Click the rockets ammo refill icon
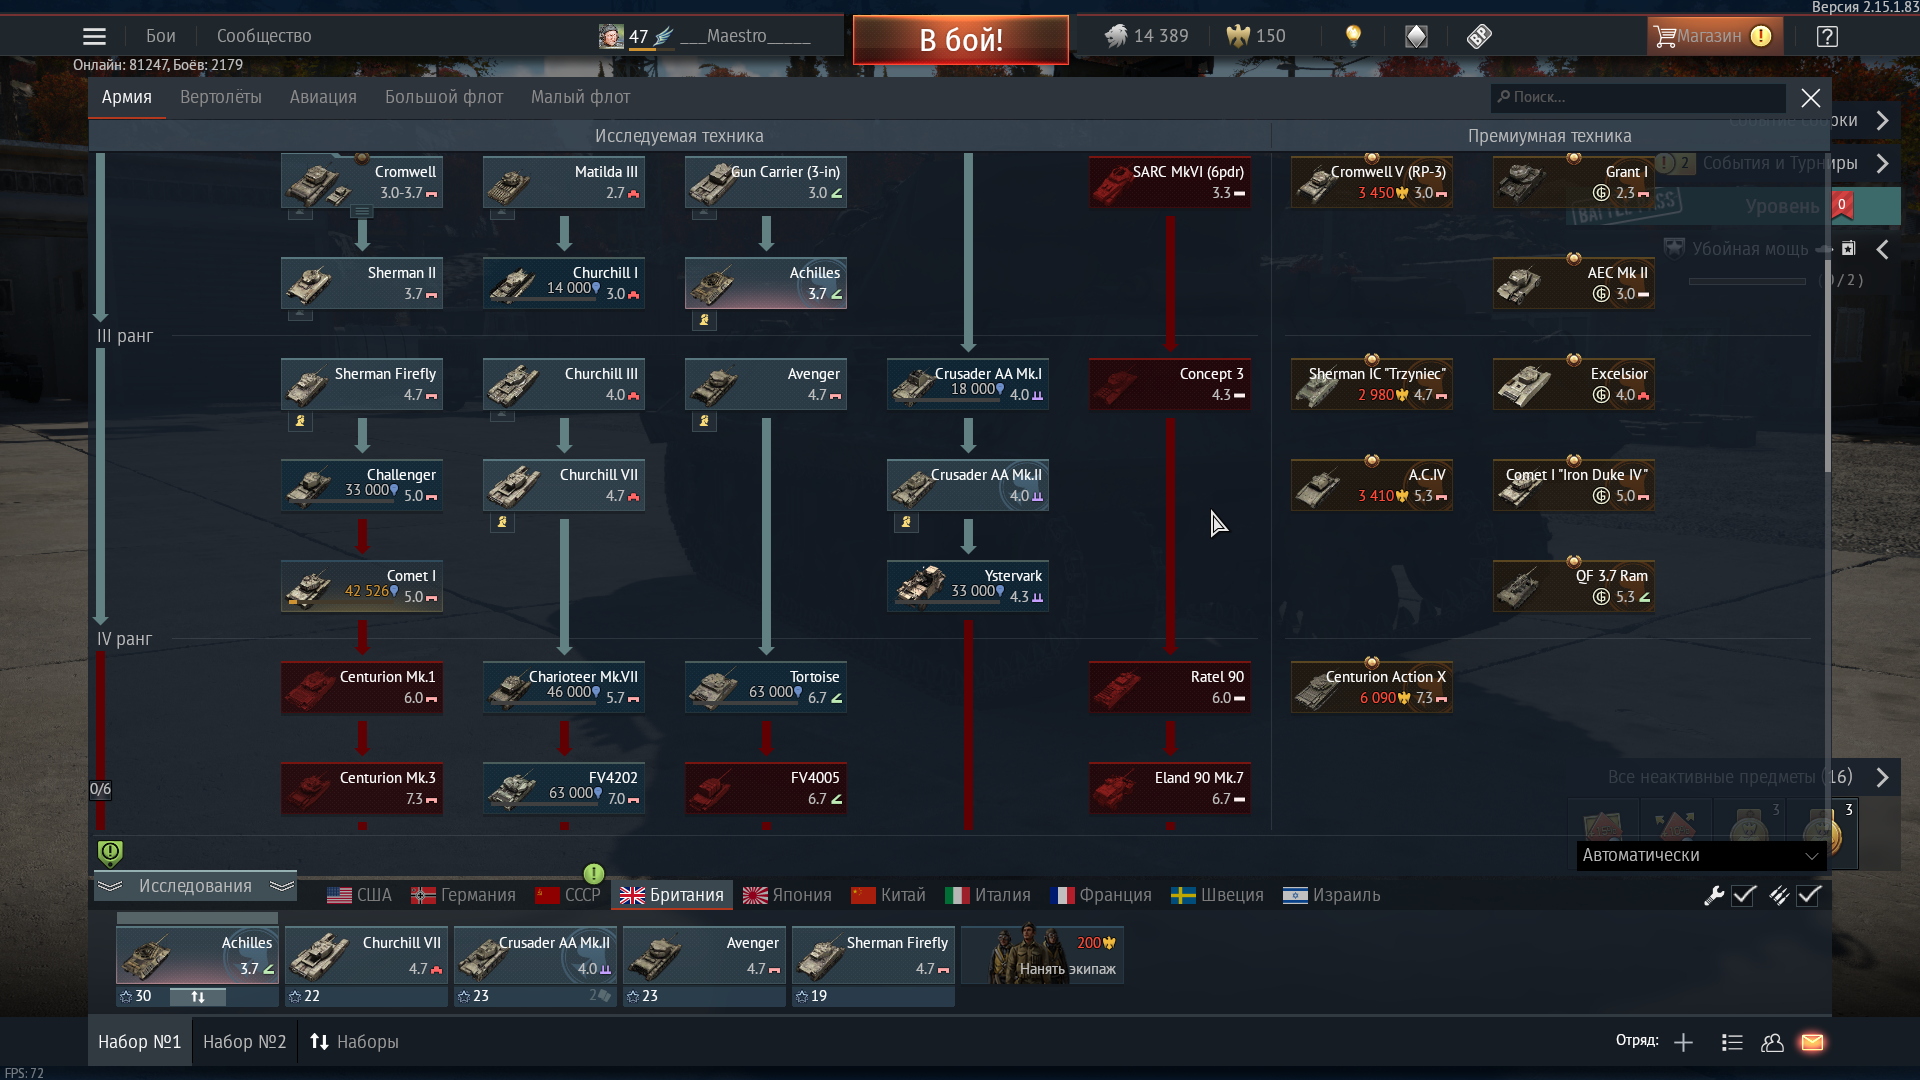 1778,895
